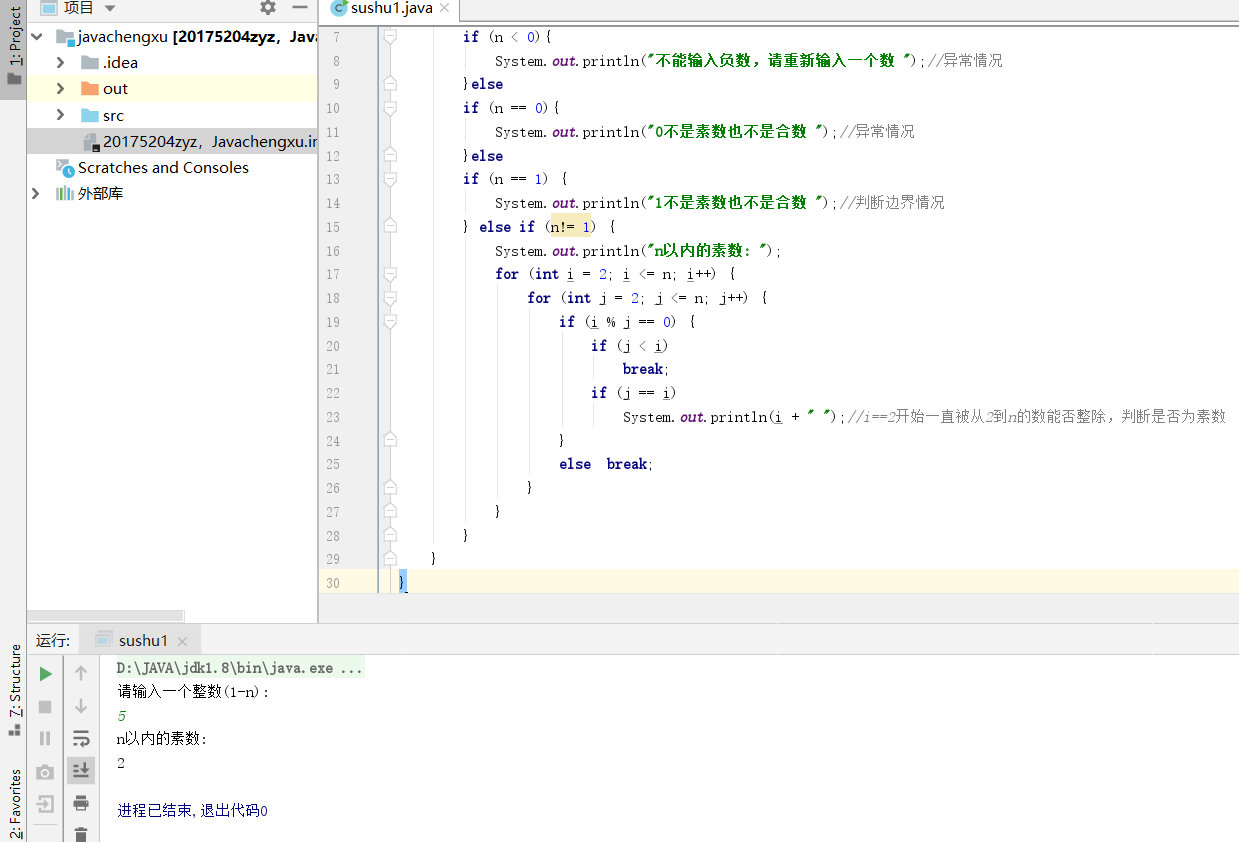Expand the 外部库 node
The image size is (1239, 842).
pyautogui.click(x=36, y=193)
